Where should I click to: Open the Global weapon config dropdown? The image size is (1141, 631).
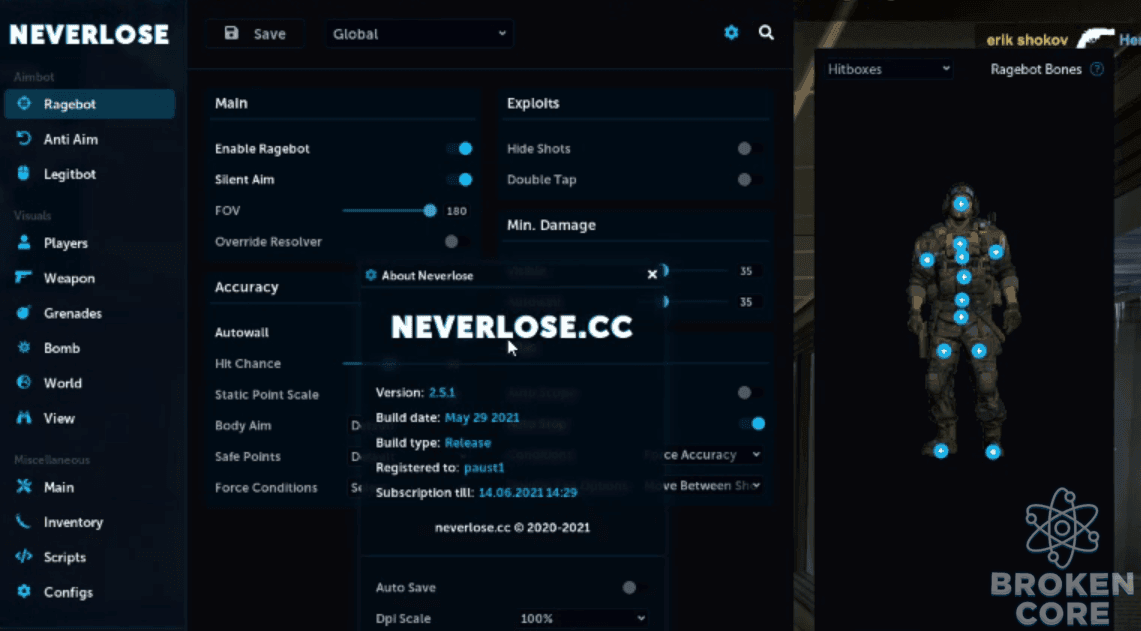(x=419, y=33)
